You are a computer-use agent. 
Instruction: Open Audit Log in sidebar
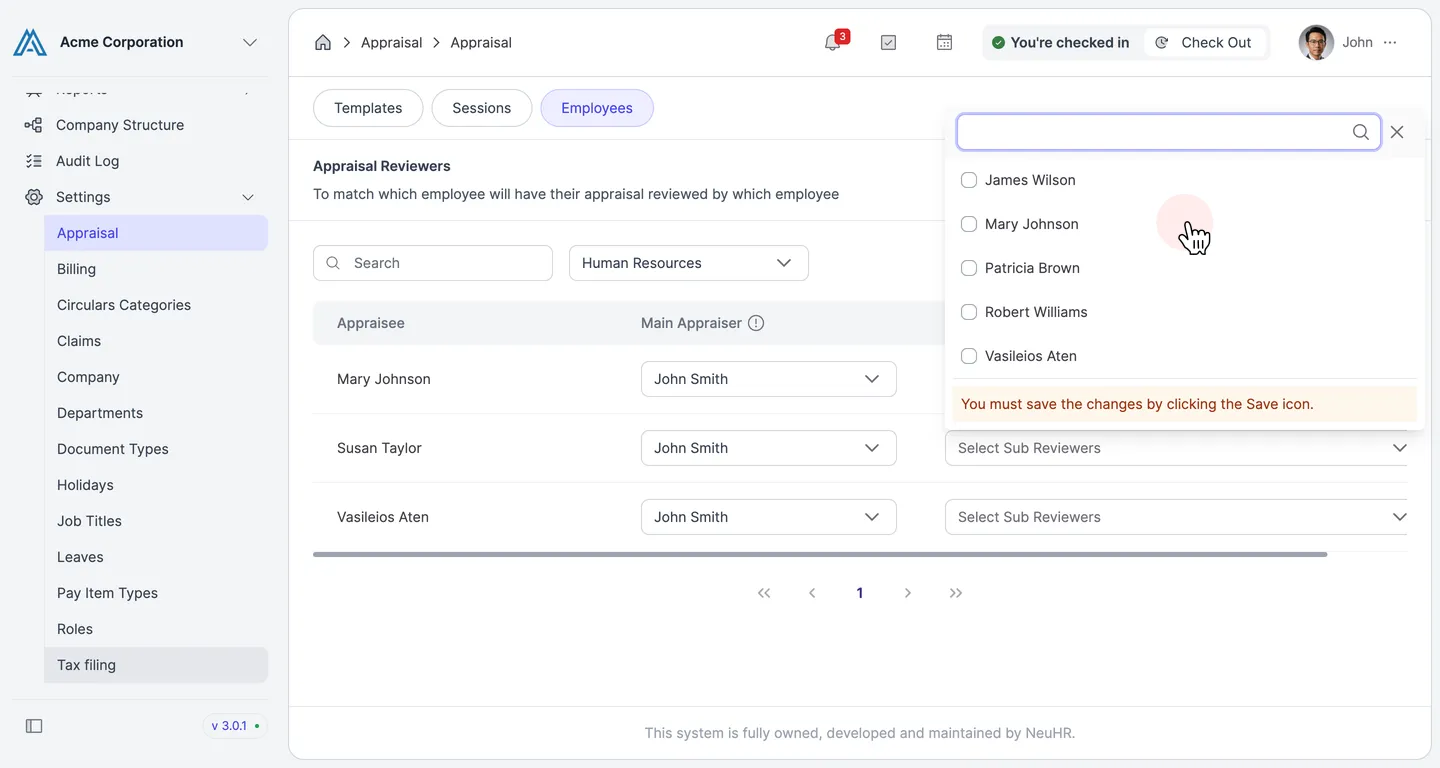(140, 161)
